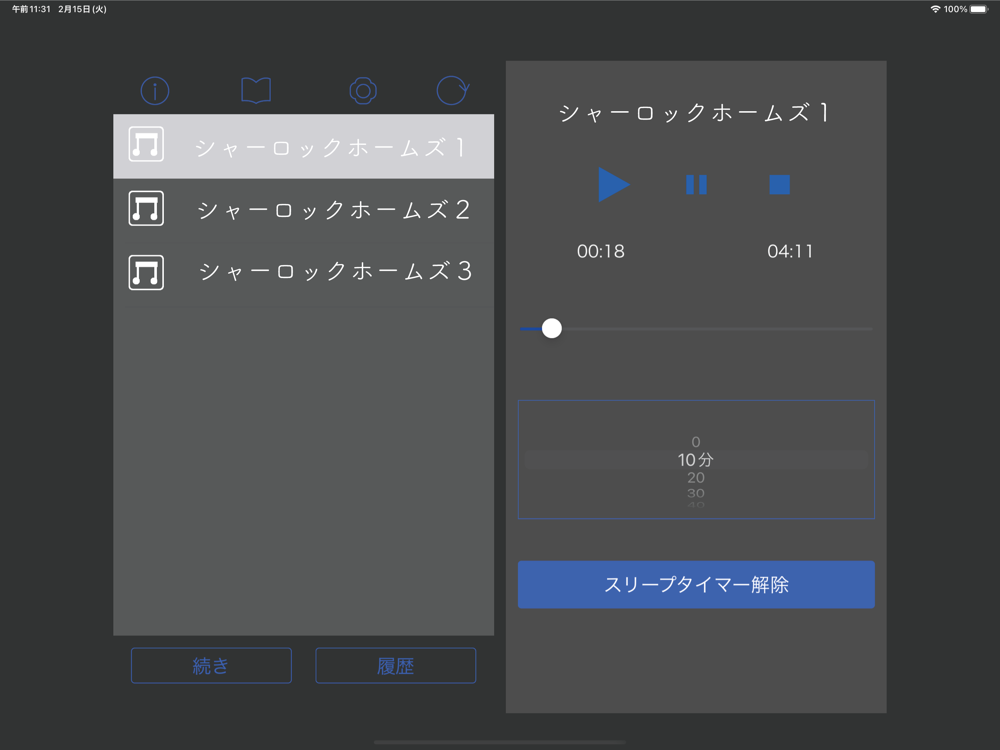Tap the Wi-Fi status icon
The image size is (1000, 750).
[935, 9]
